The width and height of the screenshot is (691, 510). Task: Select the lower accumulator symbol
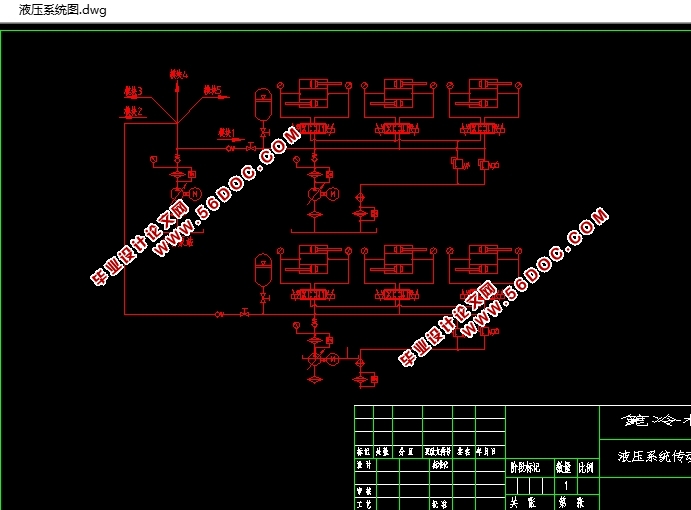click(x=264, y=267)
